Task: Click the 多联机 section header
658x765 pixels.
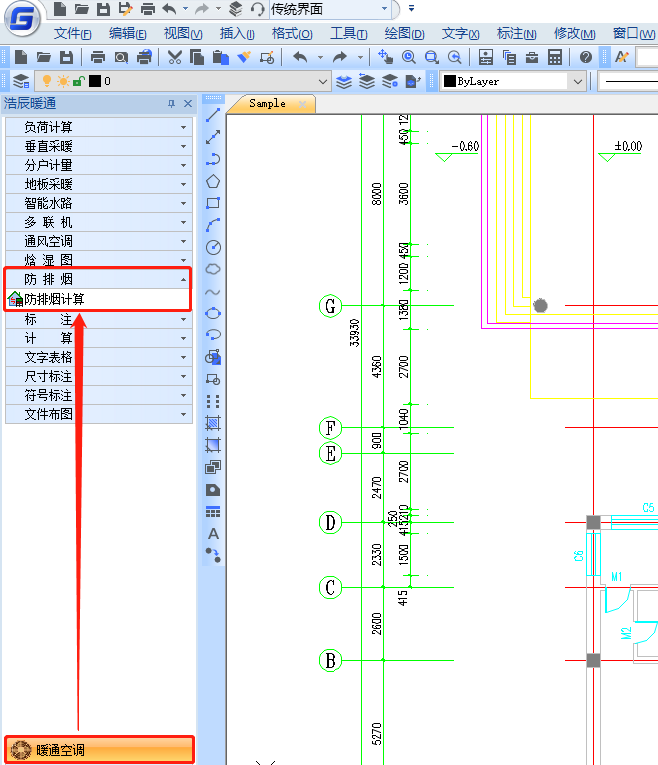Action: pyautogui.click(x=99, y=222)
